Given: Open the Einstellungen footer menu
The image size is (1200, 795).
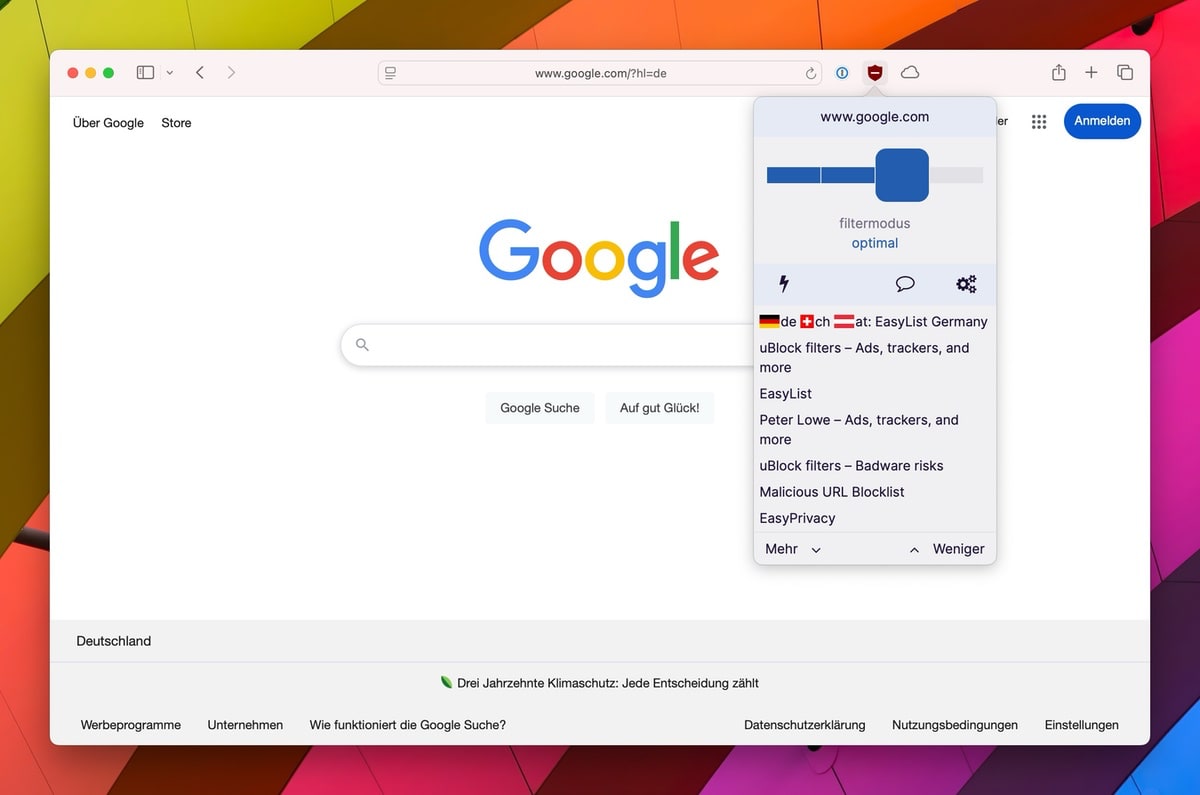Looking at the screenshot, I should pos(1081,725).
